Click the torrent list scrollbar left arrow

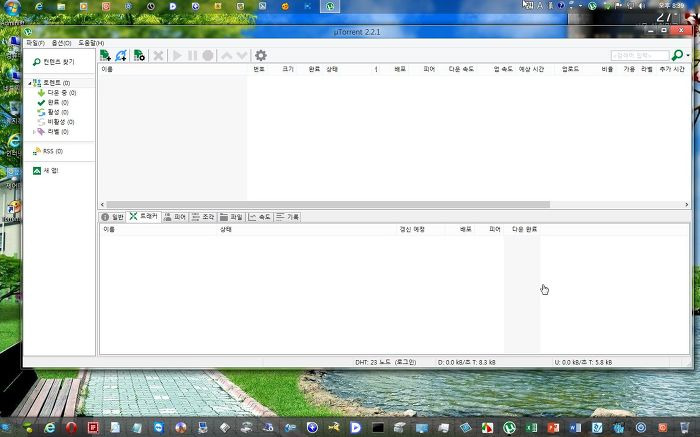tap(103, 204)
